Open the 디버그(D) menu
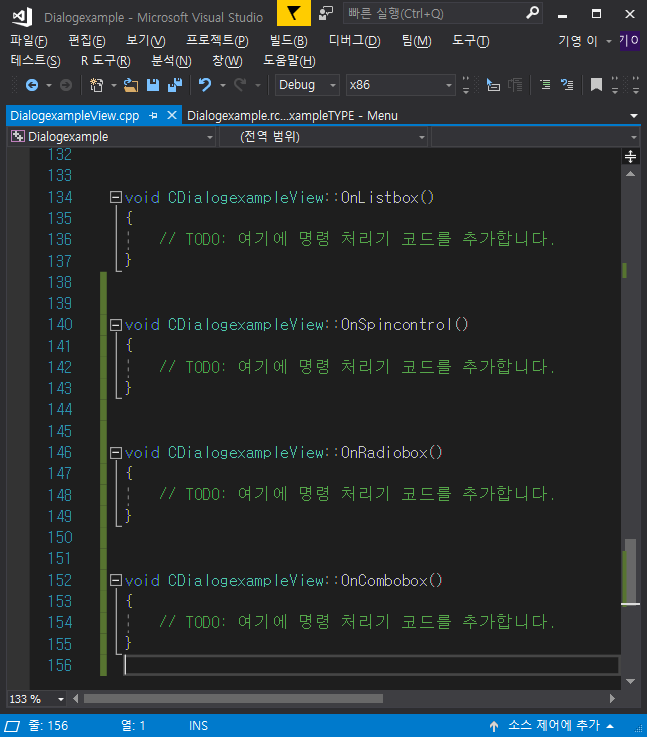The image size is (647, 737). [354, 41]
